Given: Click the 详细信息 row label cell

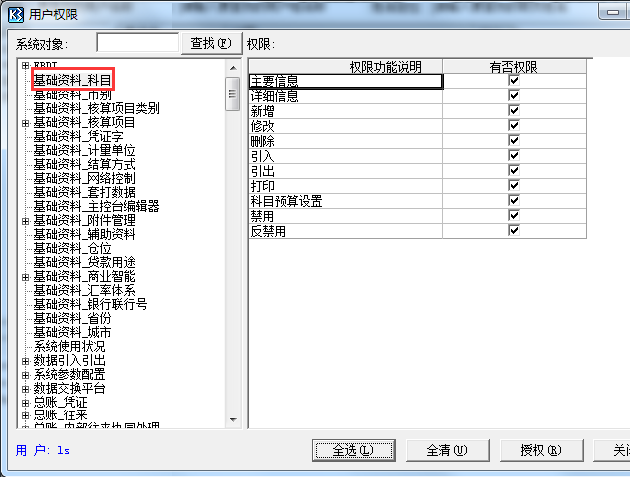Looking at the screenshot, I should 346,96.
